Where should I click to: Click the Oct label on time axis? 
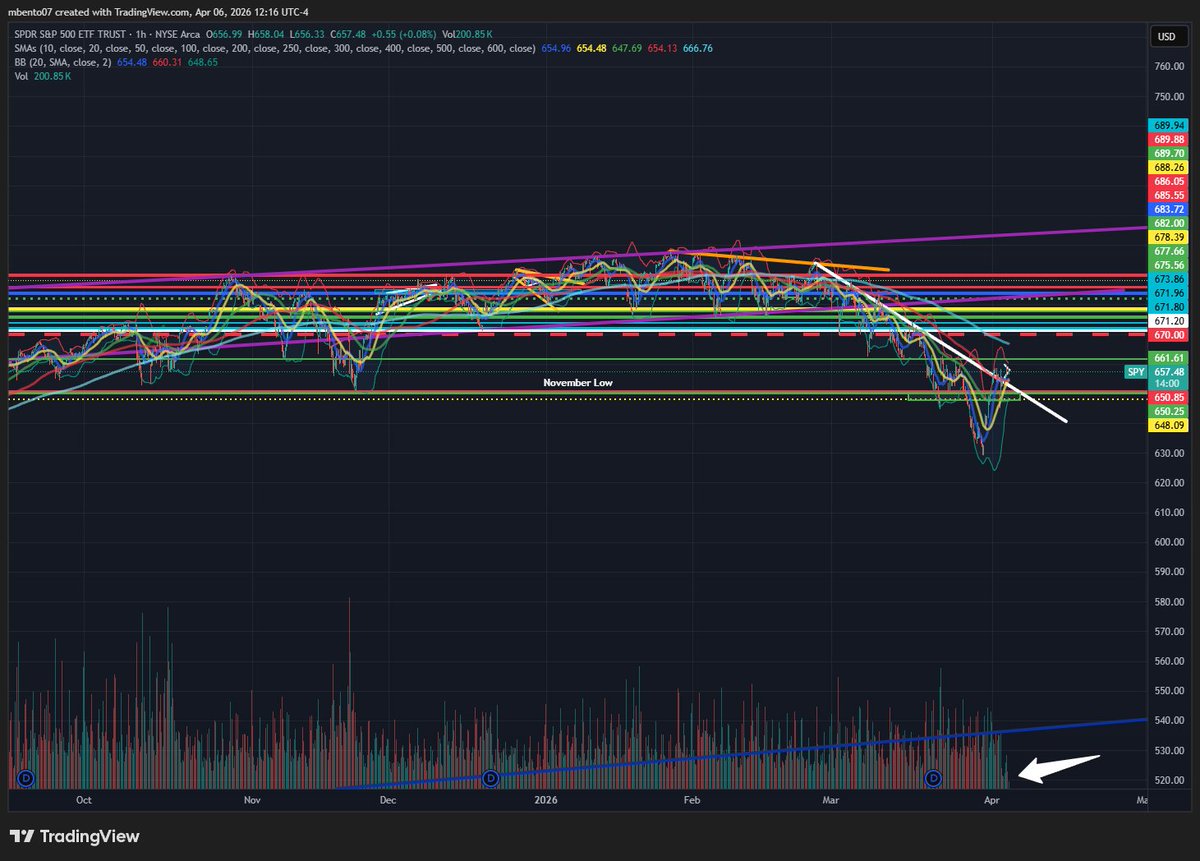[84, 800]
